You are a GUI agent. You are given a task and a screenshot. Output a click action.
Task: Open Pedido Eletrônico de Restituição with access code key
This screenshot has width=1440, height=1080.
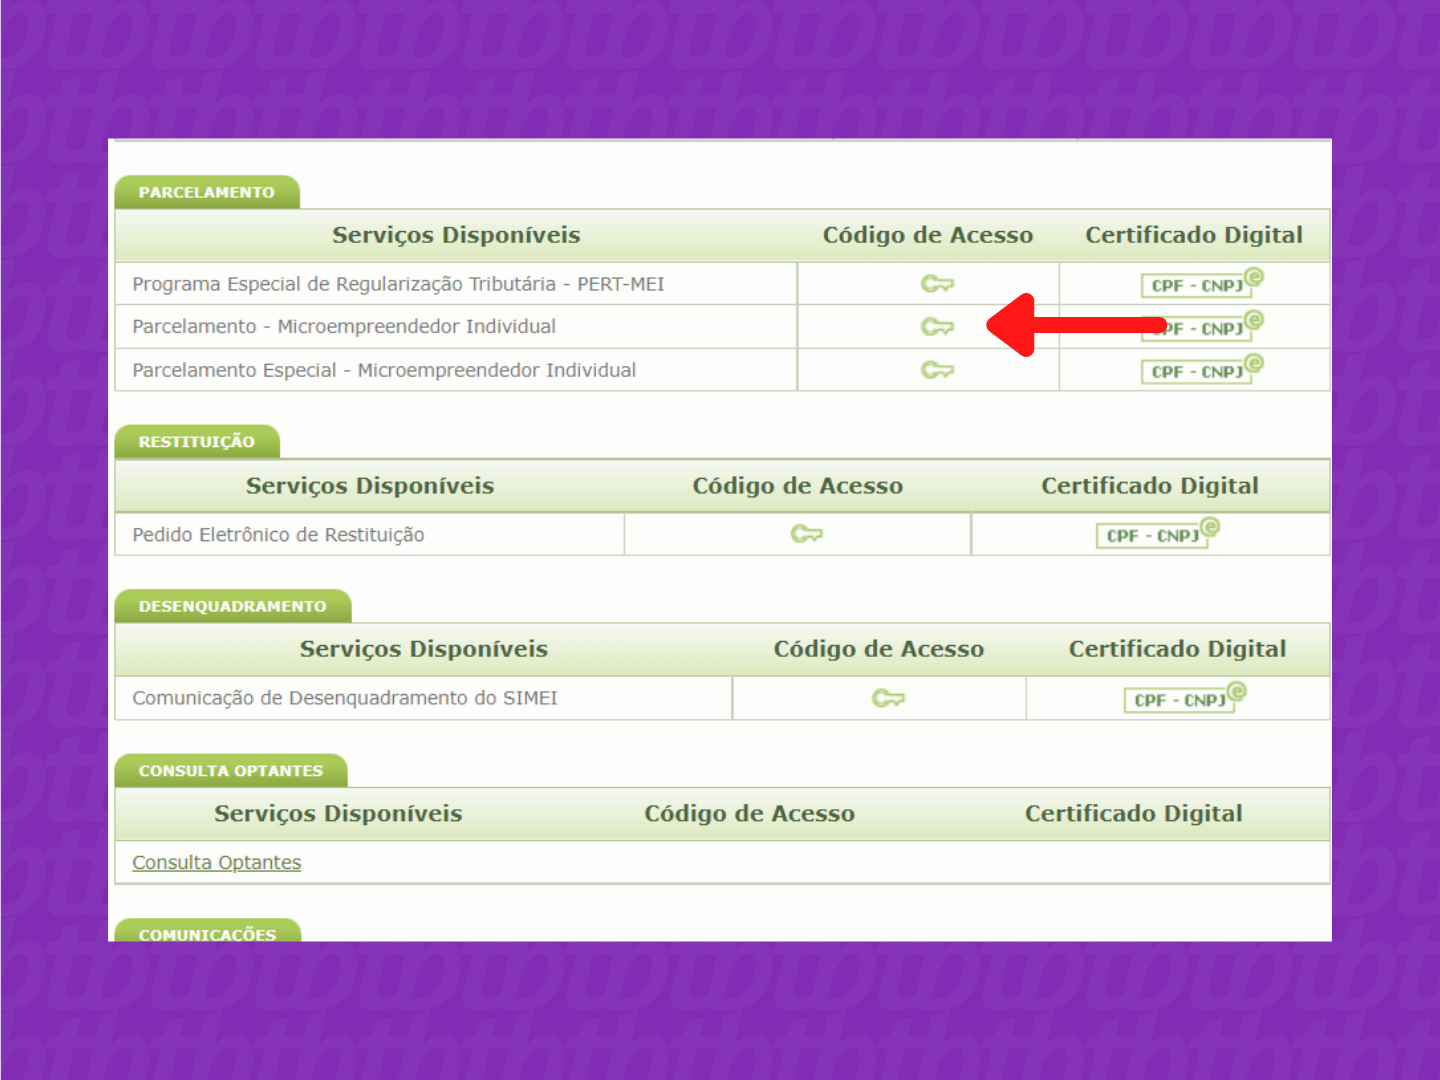806,534
